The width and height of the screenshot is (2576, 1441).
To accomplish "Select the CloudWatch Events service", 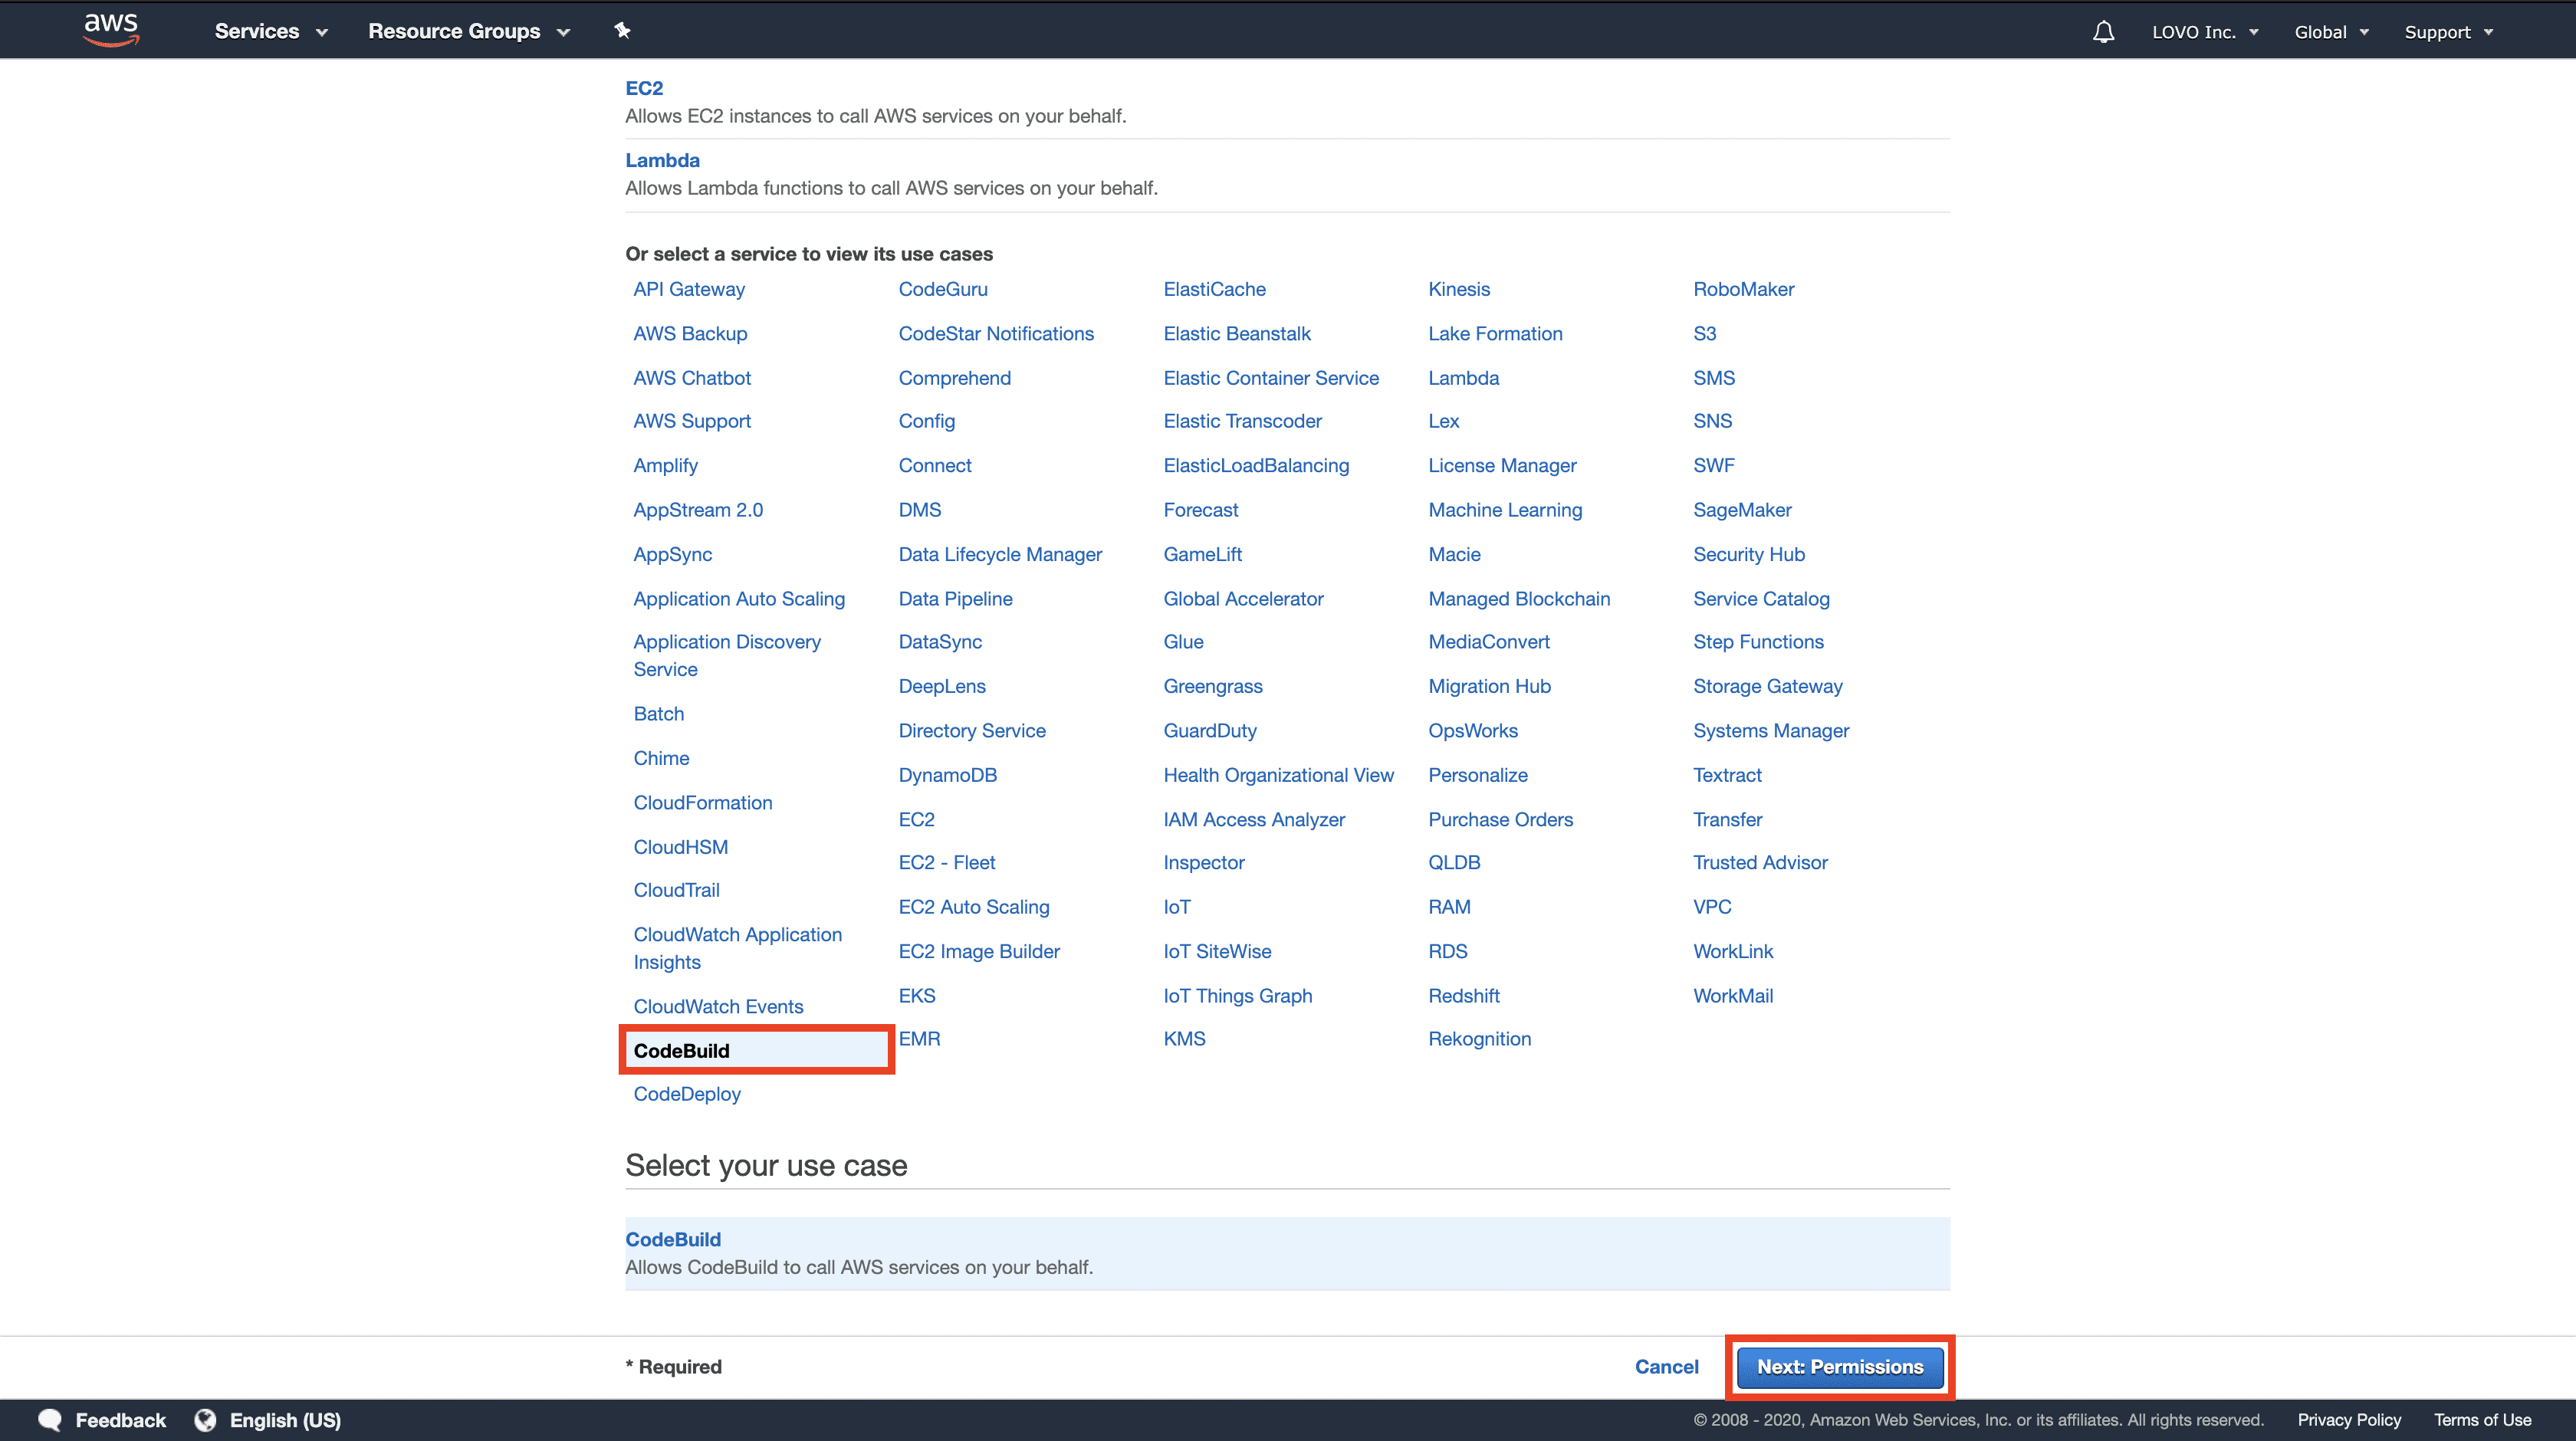I will coord(718,1006).
